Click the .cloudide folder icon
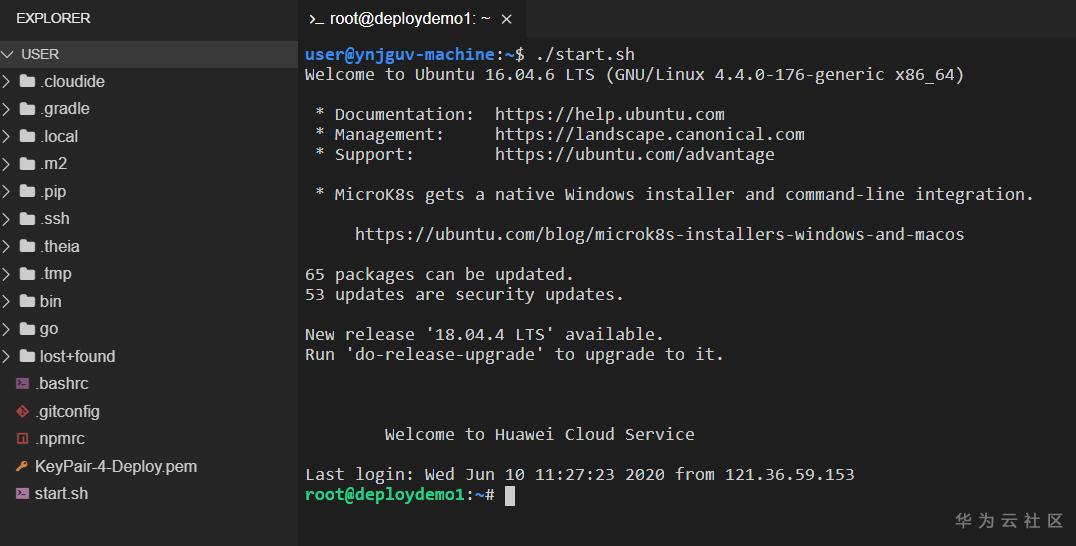This screenshot has height=546, width=1076. coord(27,81)
